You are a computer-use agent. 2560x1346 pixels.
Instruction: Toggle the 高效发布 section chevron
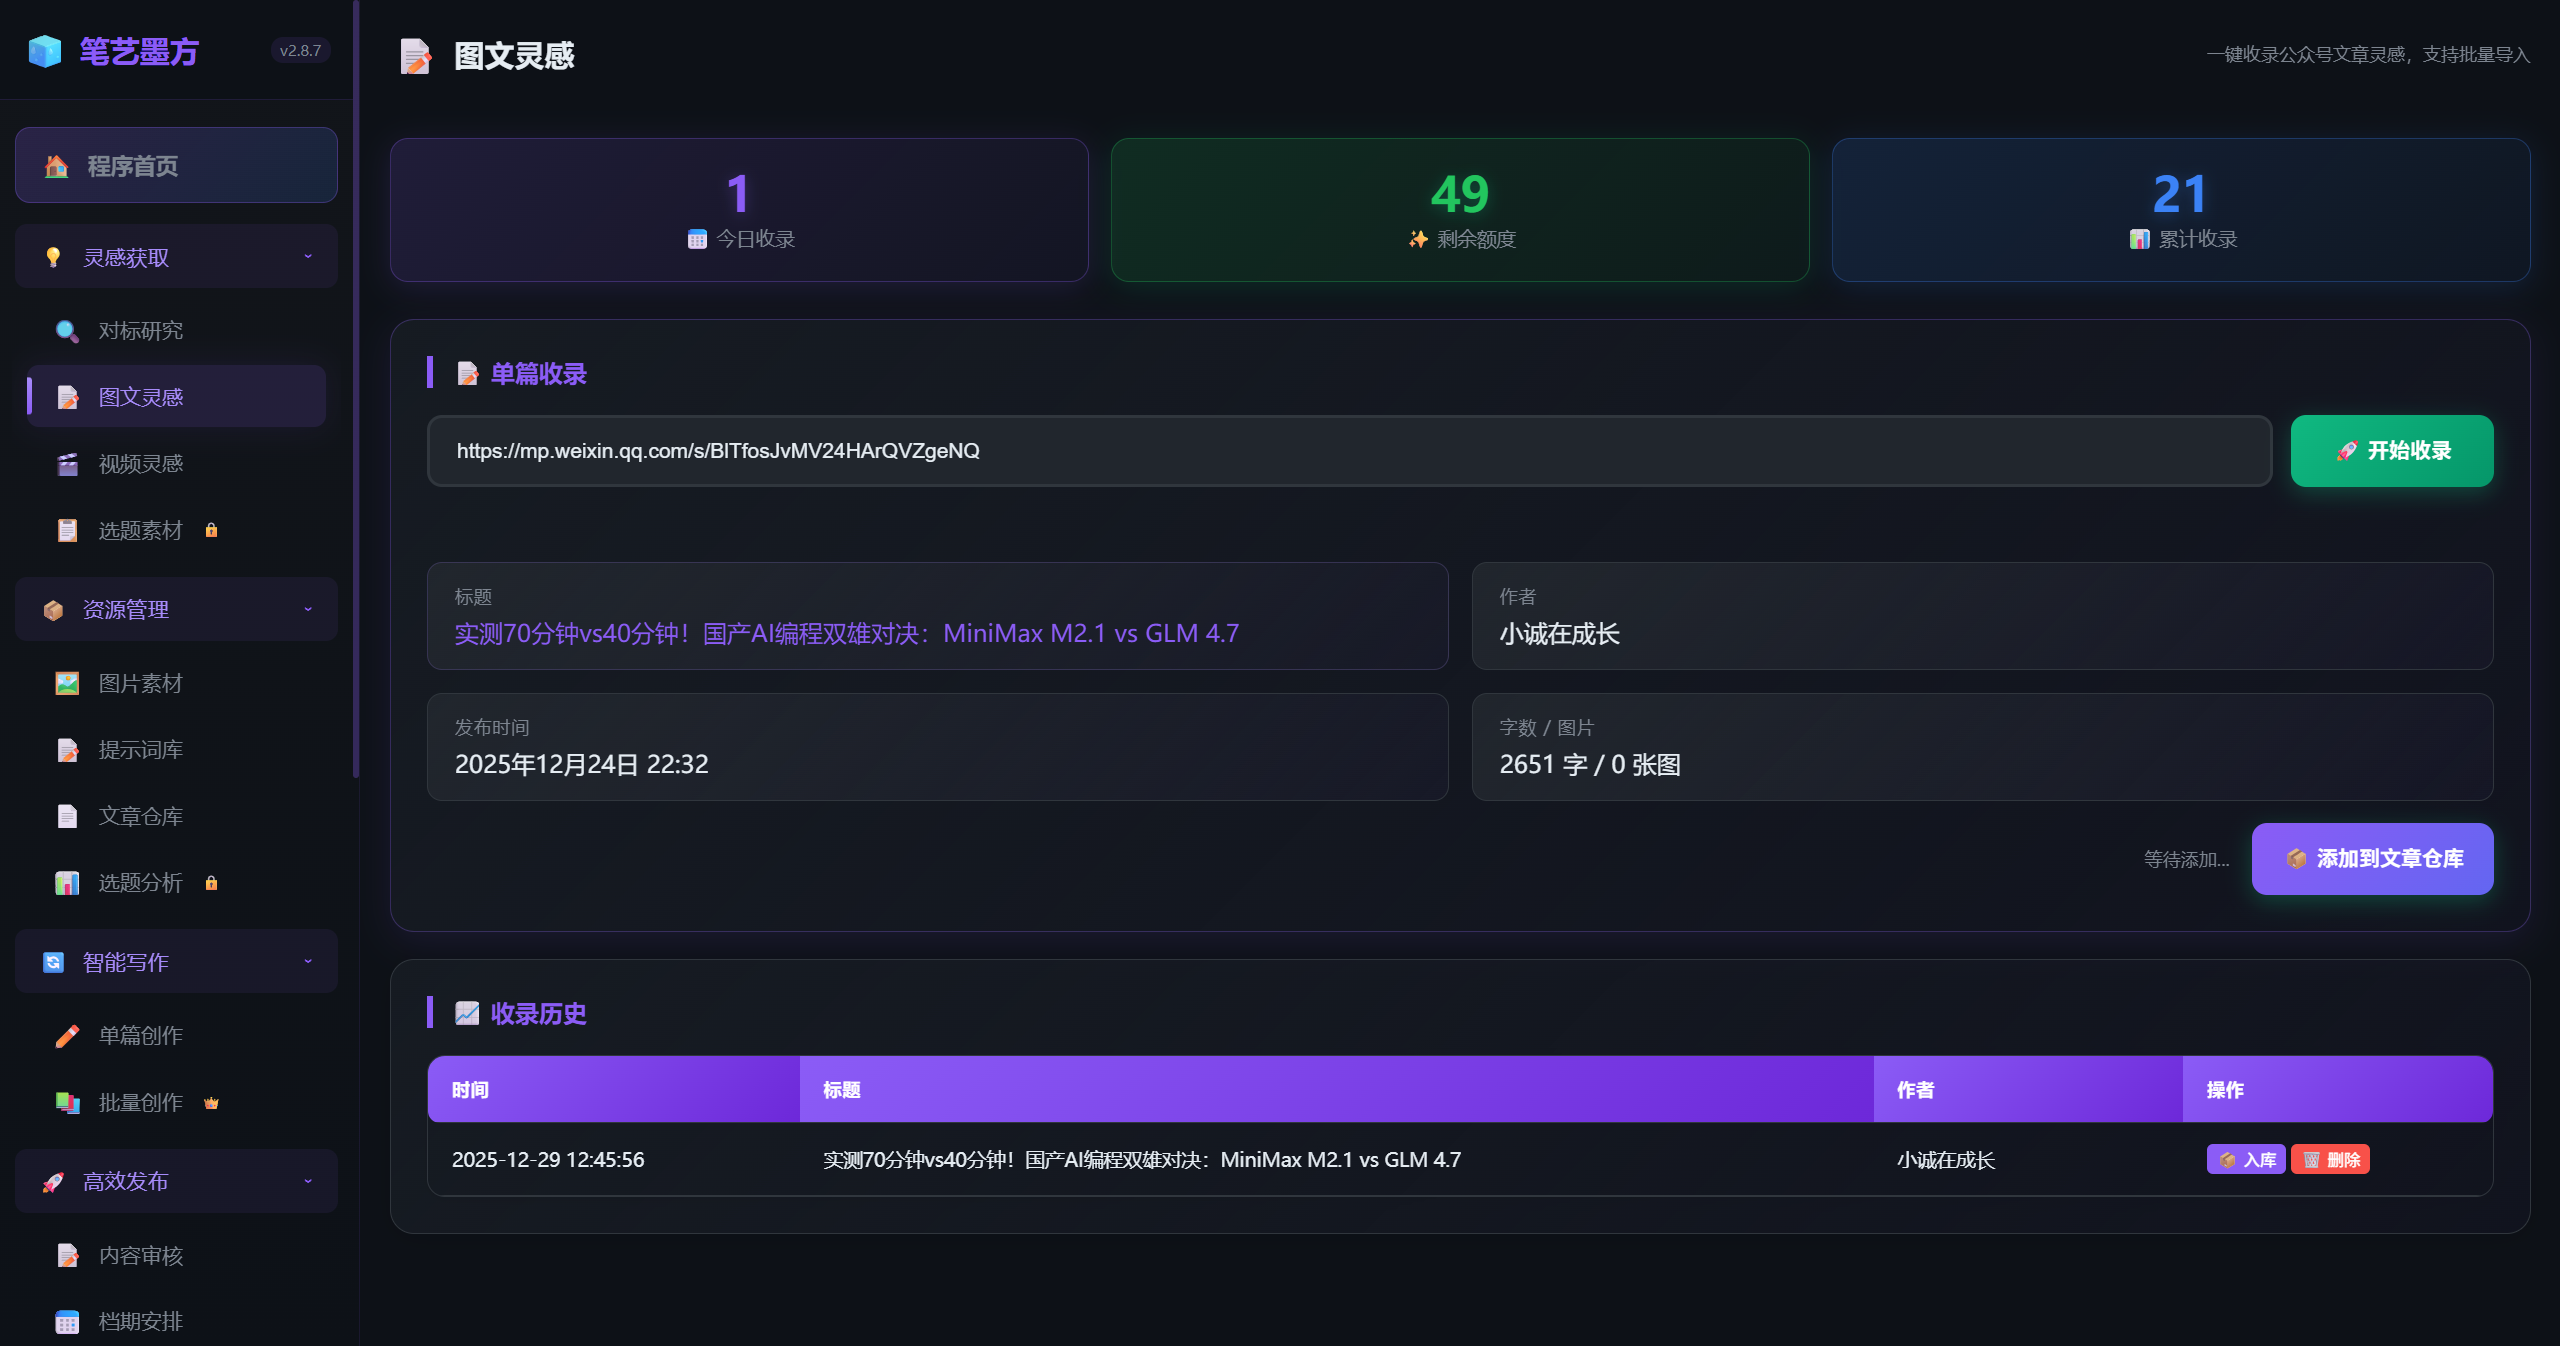coord(308,1181)
